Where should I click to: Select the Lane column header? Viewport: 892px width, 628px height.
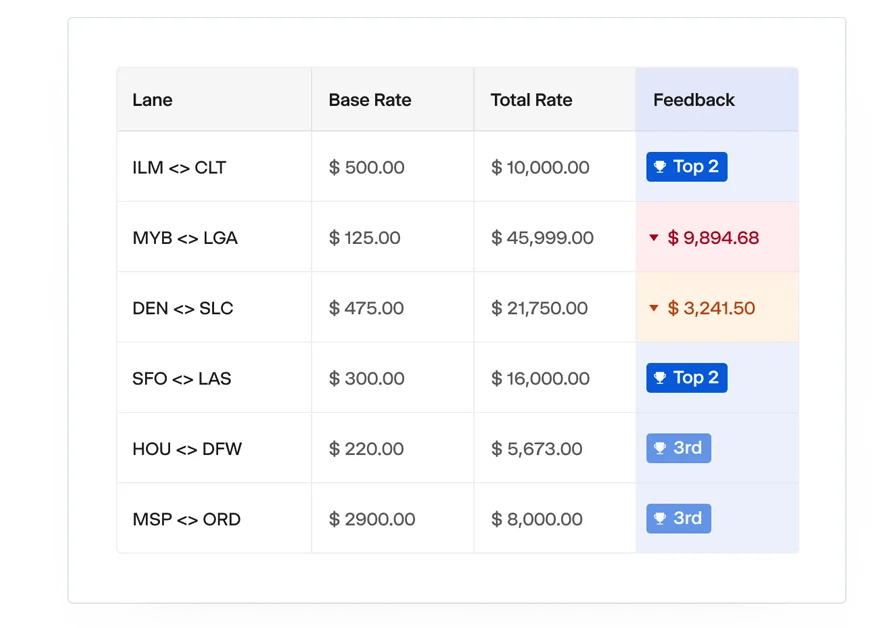(x=214, y=100)
